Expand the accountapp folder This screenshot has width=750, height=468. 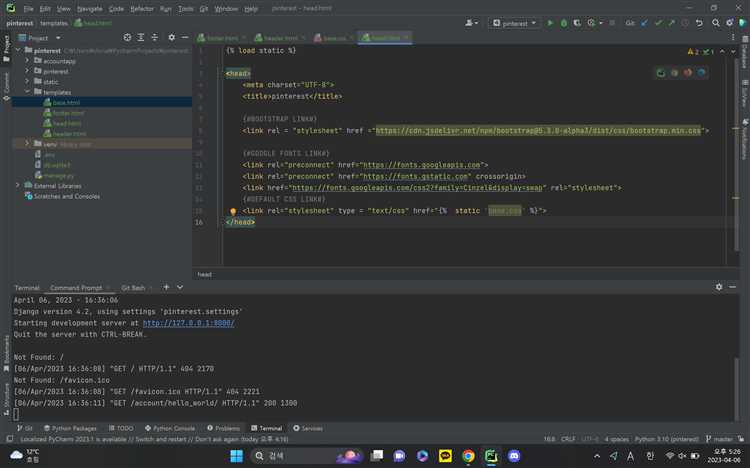click(x=27, y=61)
